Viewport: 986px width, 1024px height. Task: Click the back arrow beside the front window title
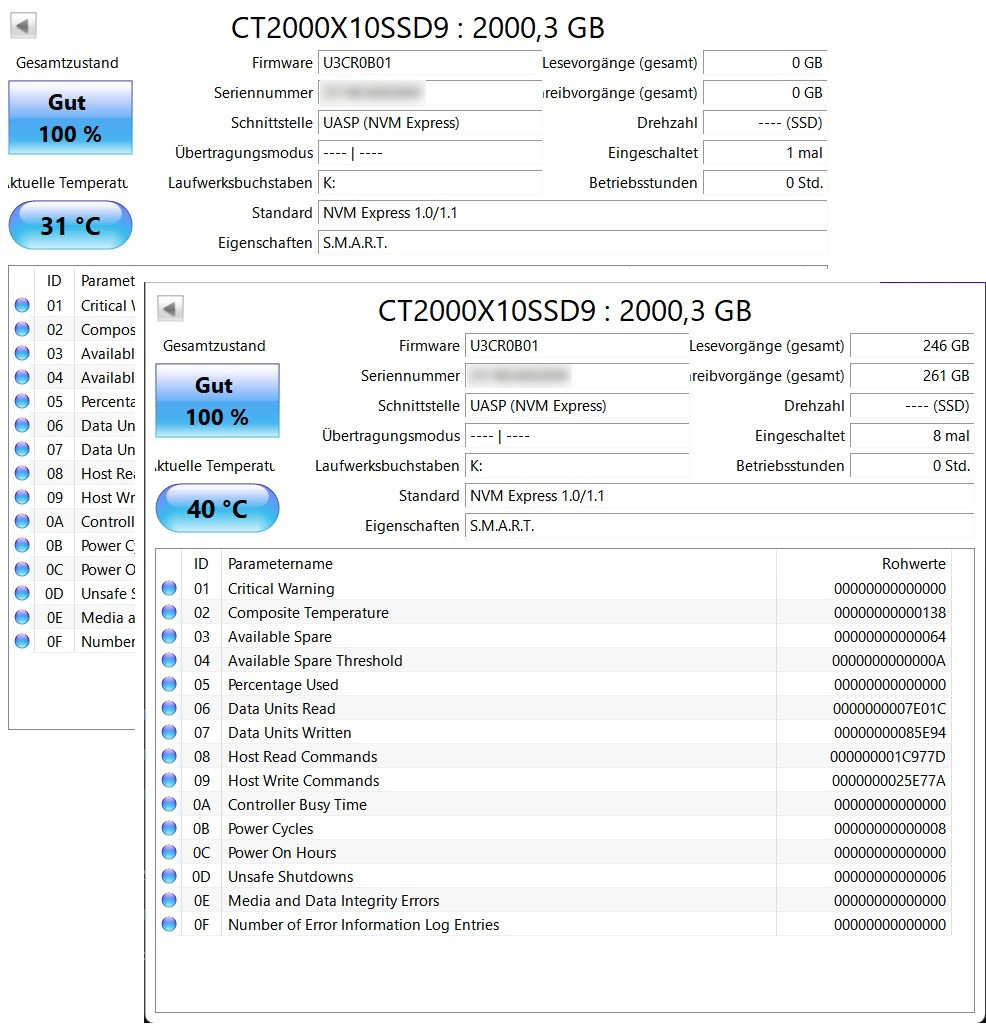tap(171, 309)
